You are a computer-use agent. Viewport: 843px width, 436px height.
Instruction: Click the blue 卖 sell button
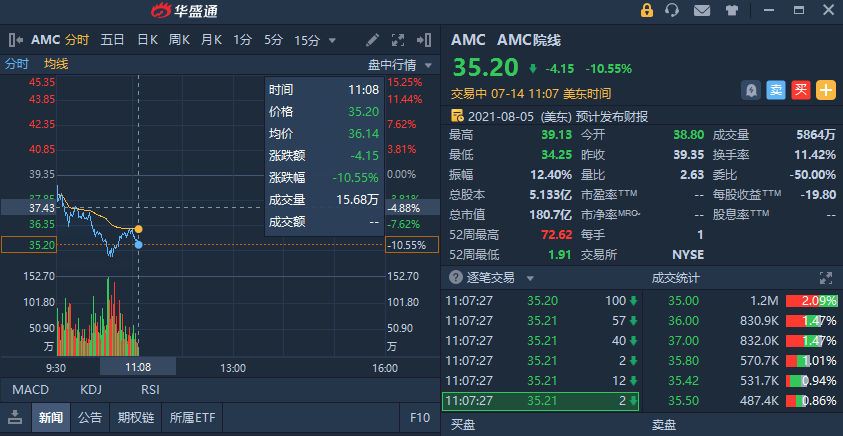tap(775, 90)
